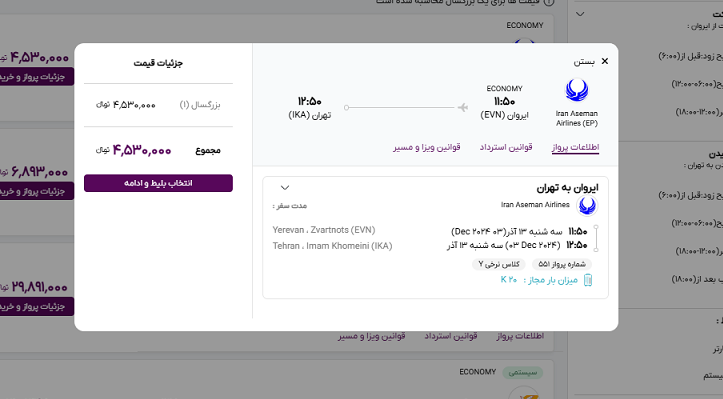Image resolution: width=723 pixels, height=399 pixels.
Task: Click the سیستمی badge on the lower flight card
Action: coord(522,372)
